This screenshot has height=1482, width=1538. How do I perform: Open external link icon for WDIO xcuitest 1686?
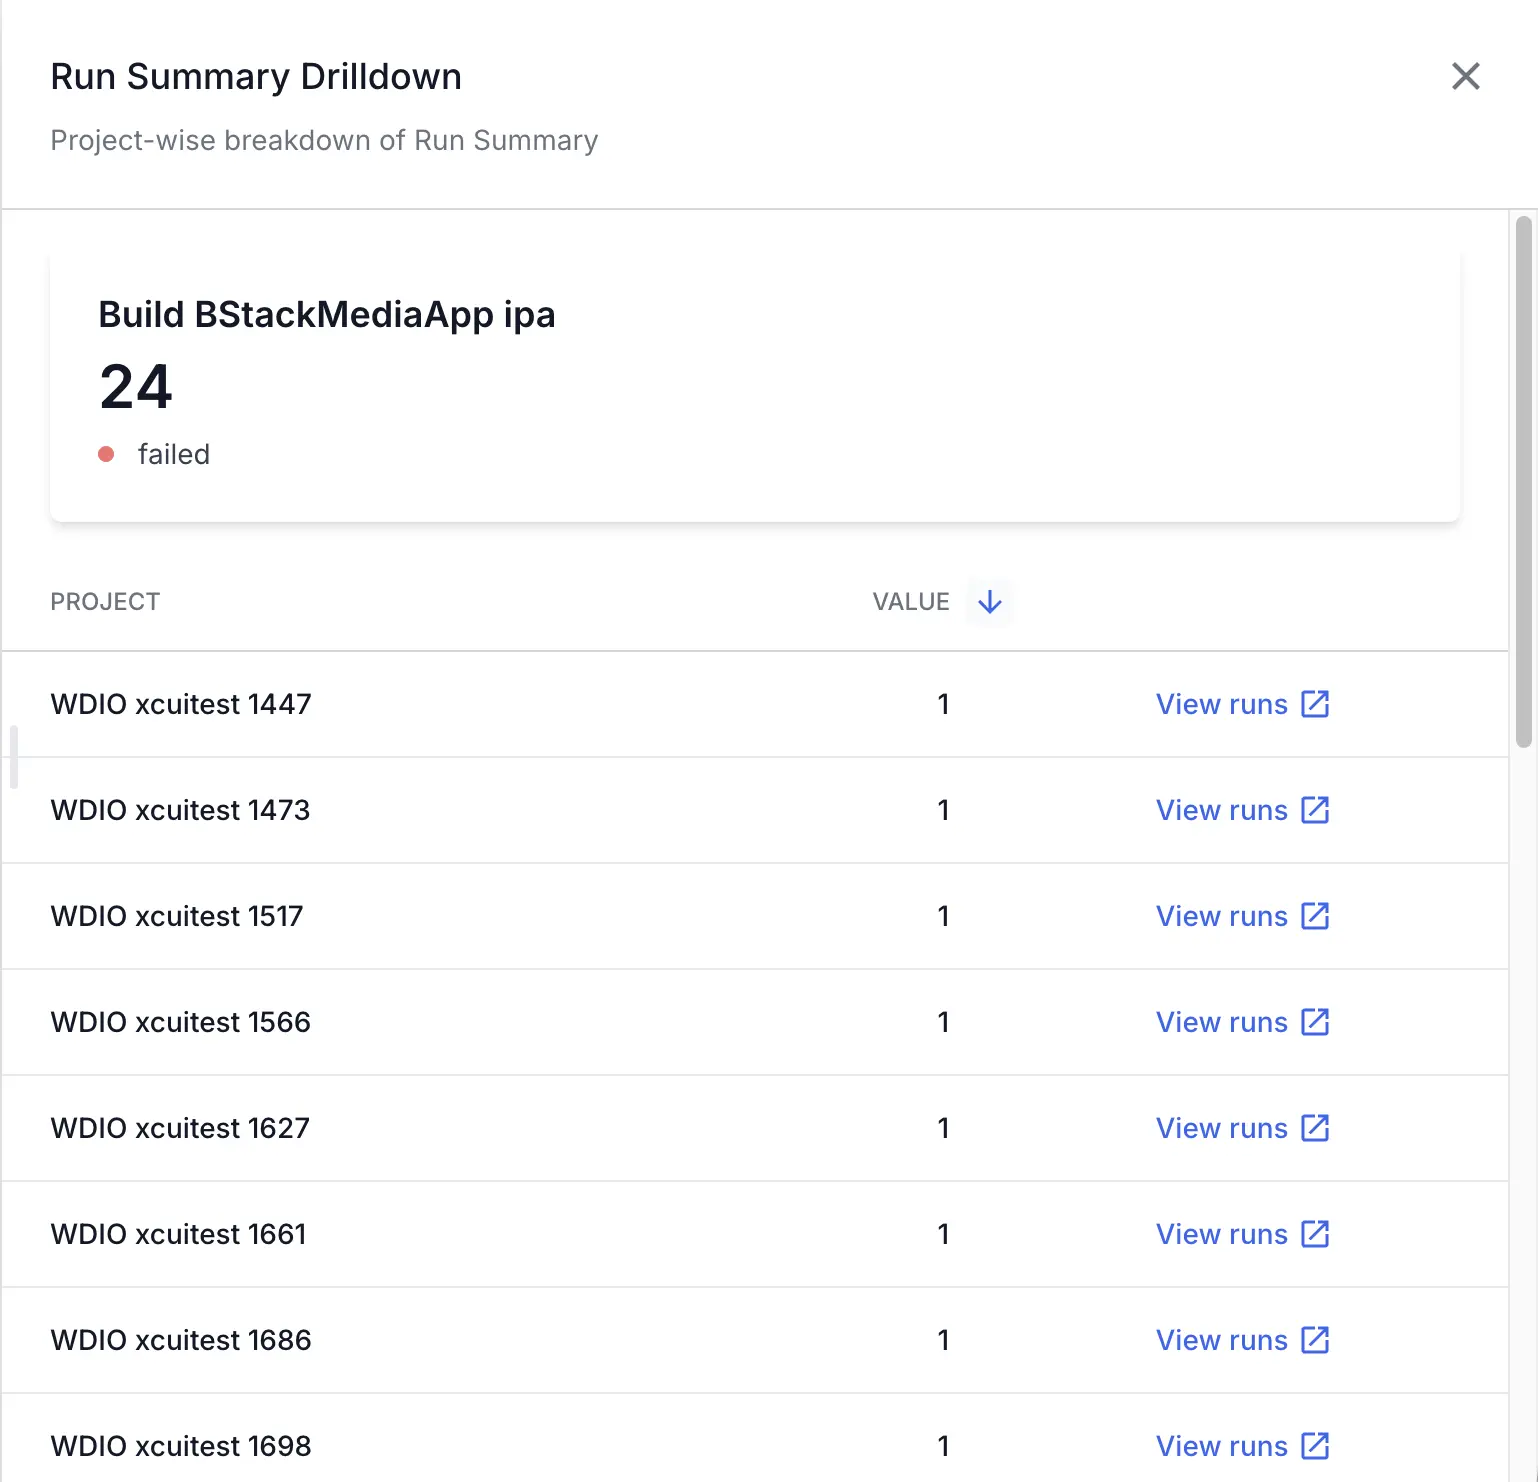click(x=1315, y=1340)
